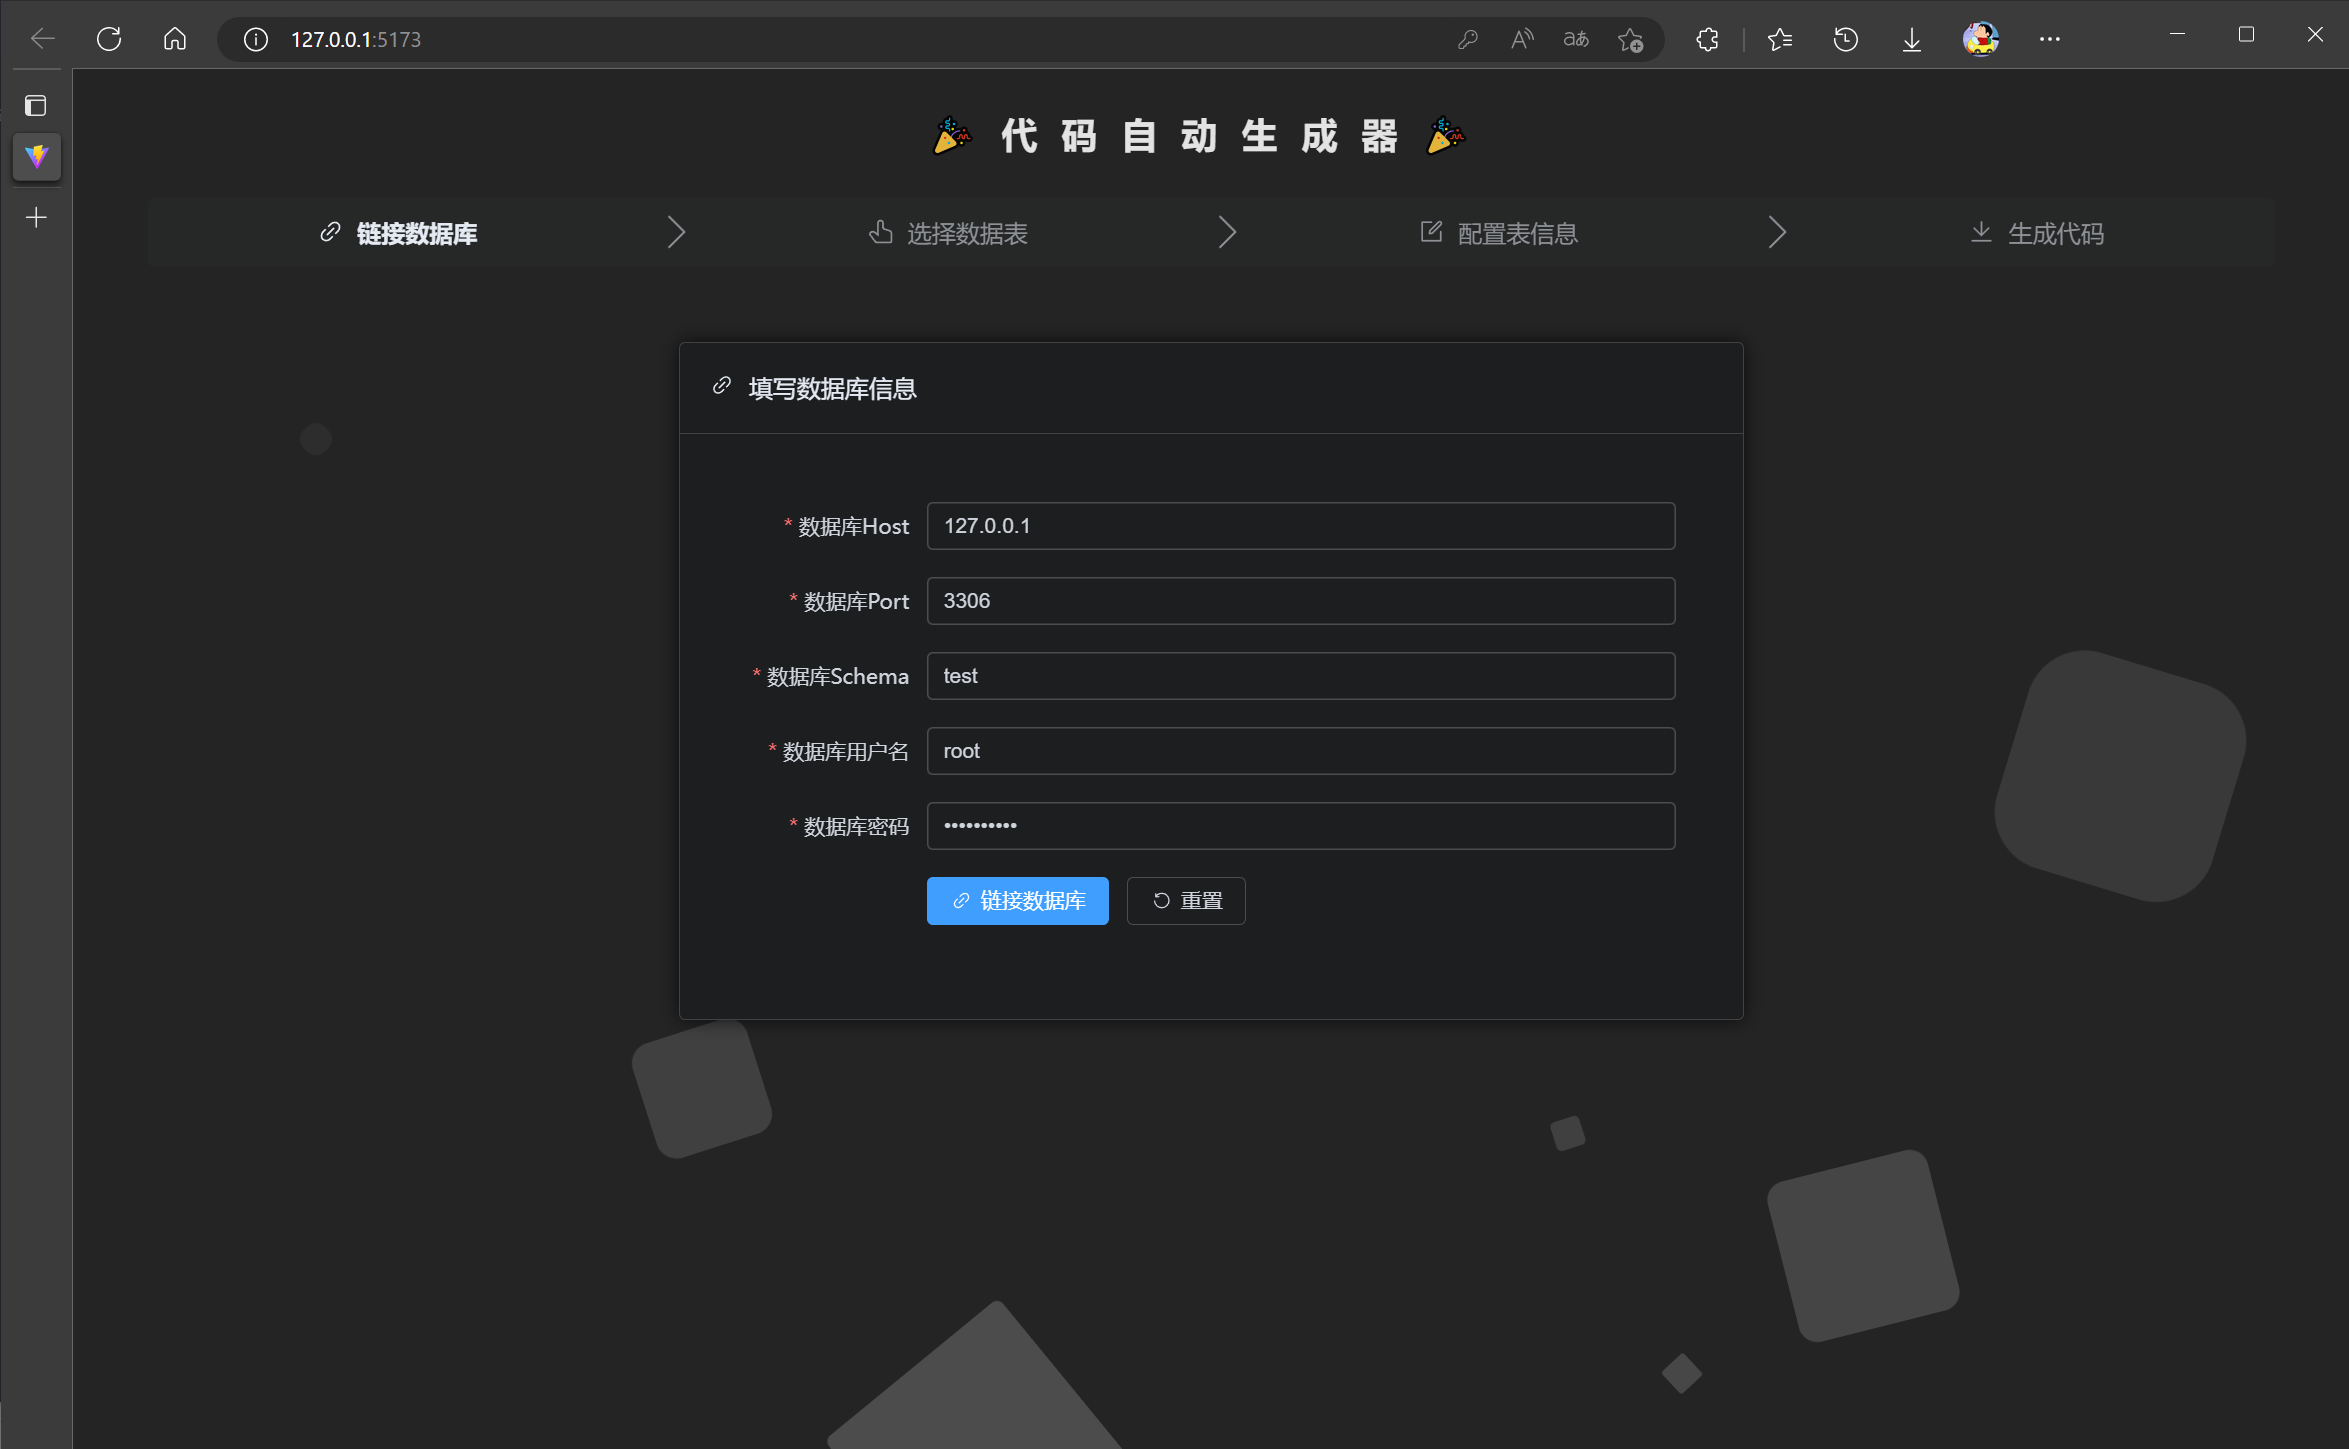Click the 重置 reset button
The height and width of the screenshot is (1449, 2349).
pos(1186,901)
